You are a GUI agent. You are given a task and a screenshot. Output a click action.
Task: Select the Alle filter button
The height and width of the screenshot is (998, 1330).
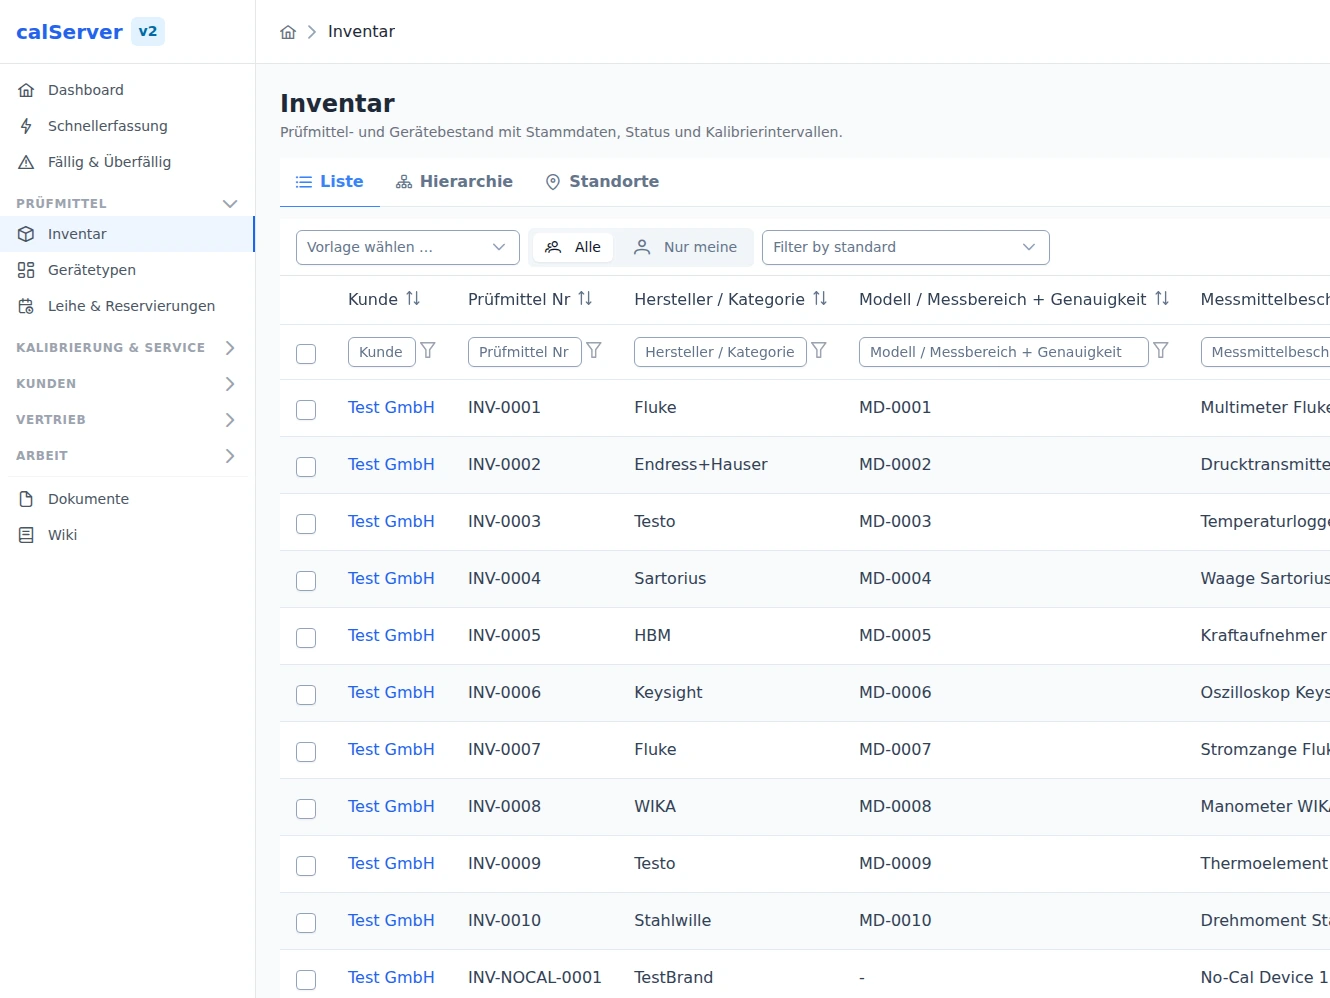click(x=573, y=247)
